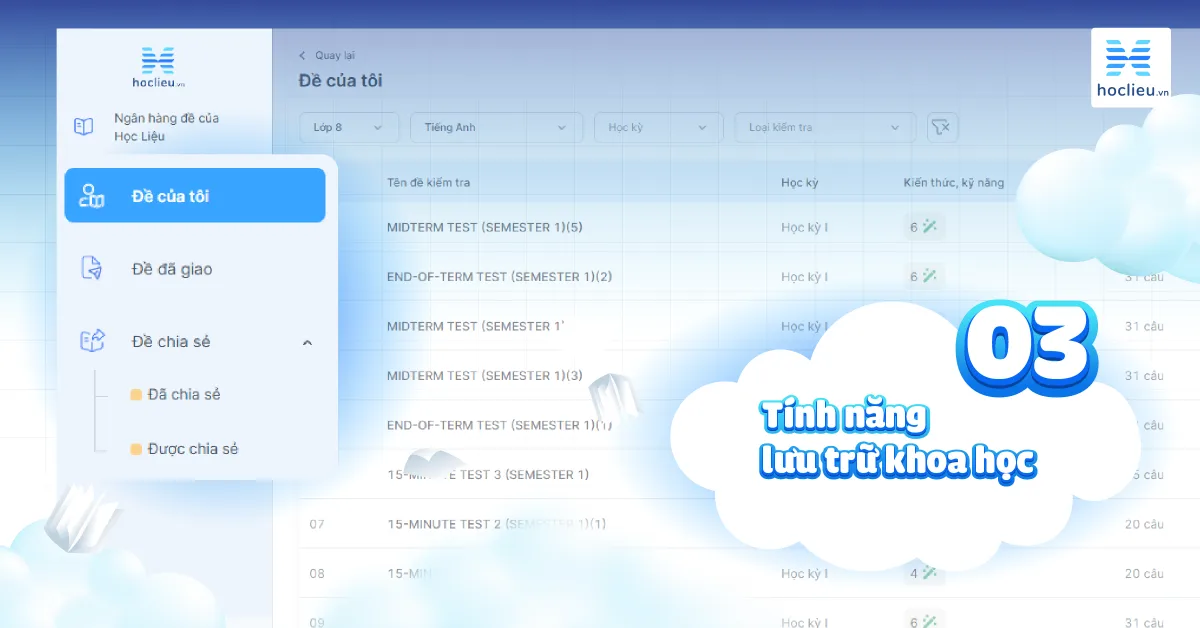Collapse the Đề chia sẻ chevron
Viewport: 1200px width, 628px height.
(307, 343)
